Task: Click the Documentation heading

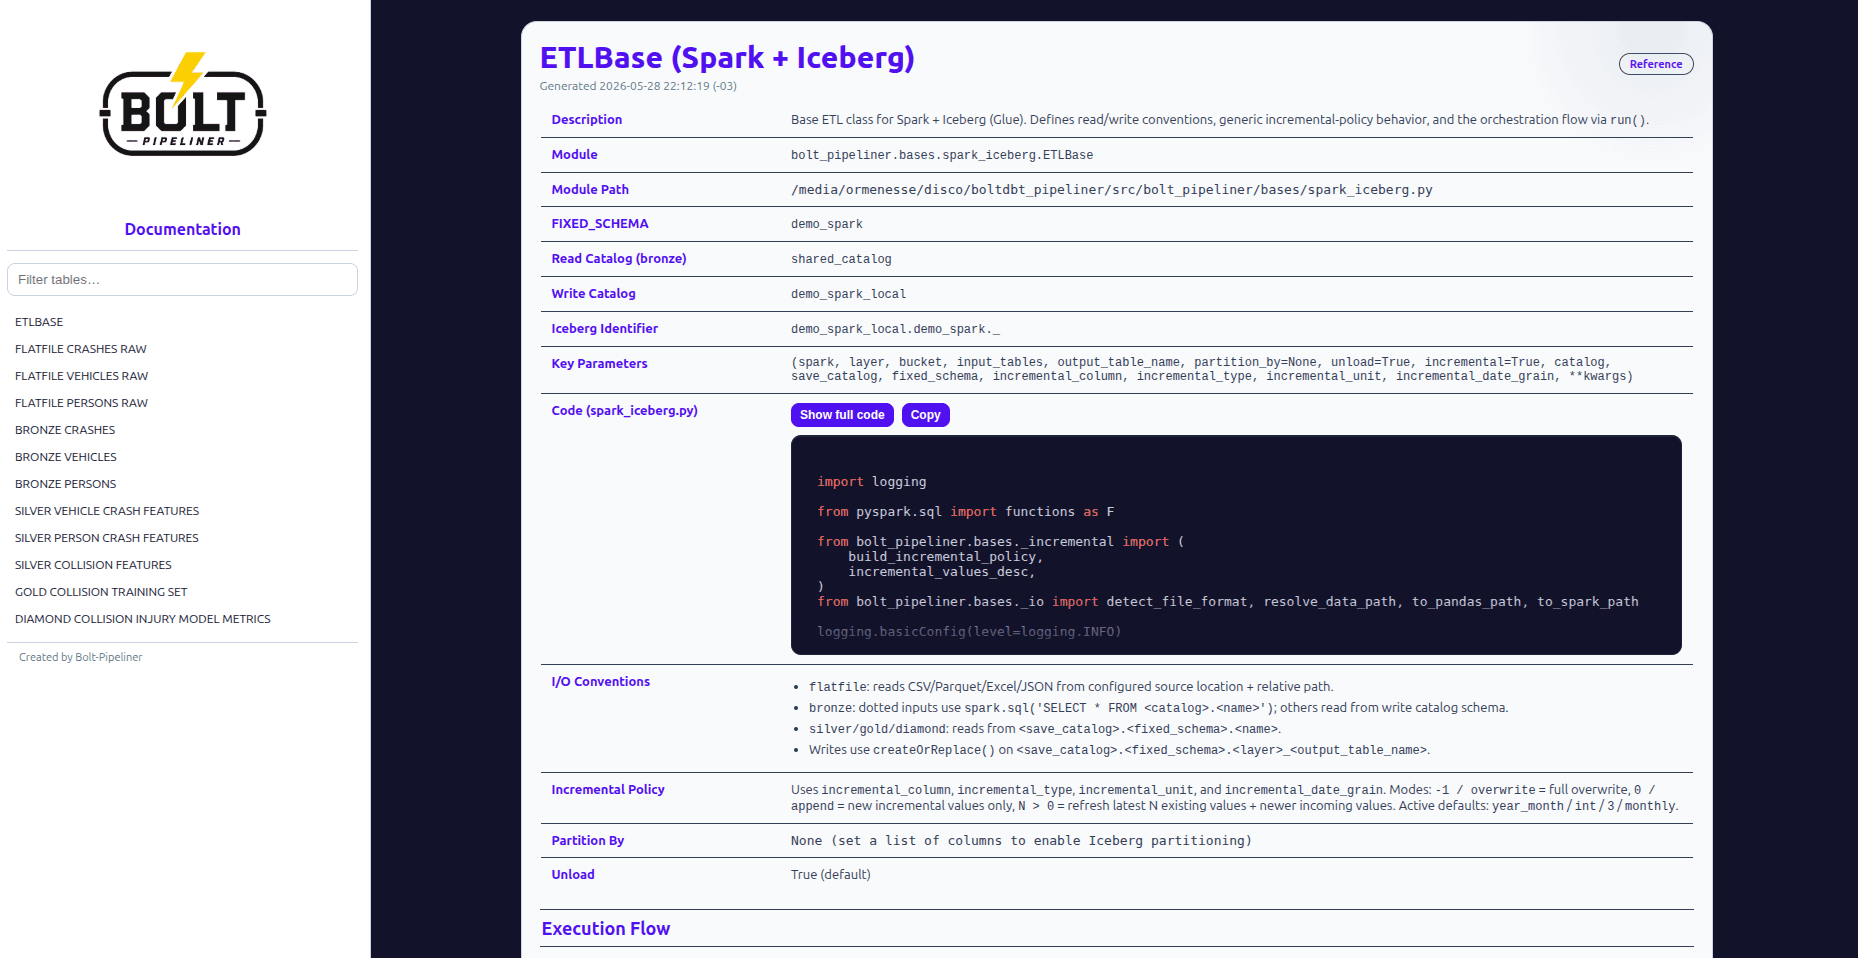Action: 183,229
